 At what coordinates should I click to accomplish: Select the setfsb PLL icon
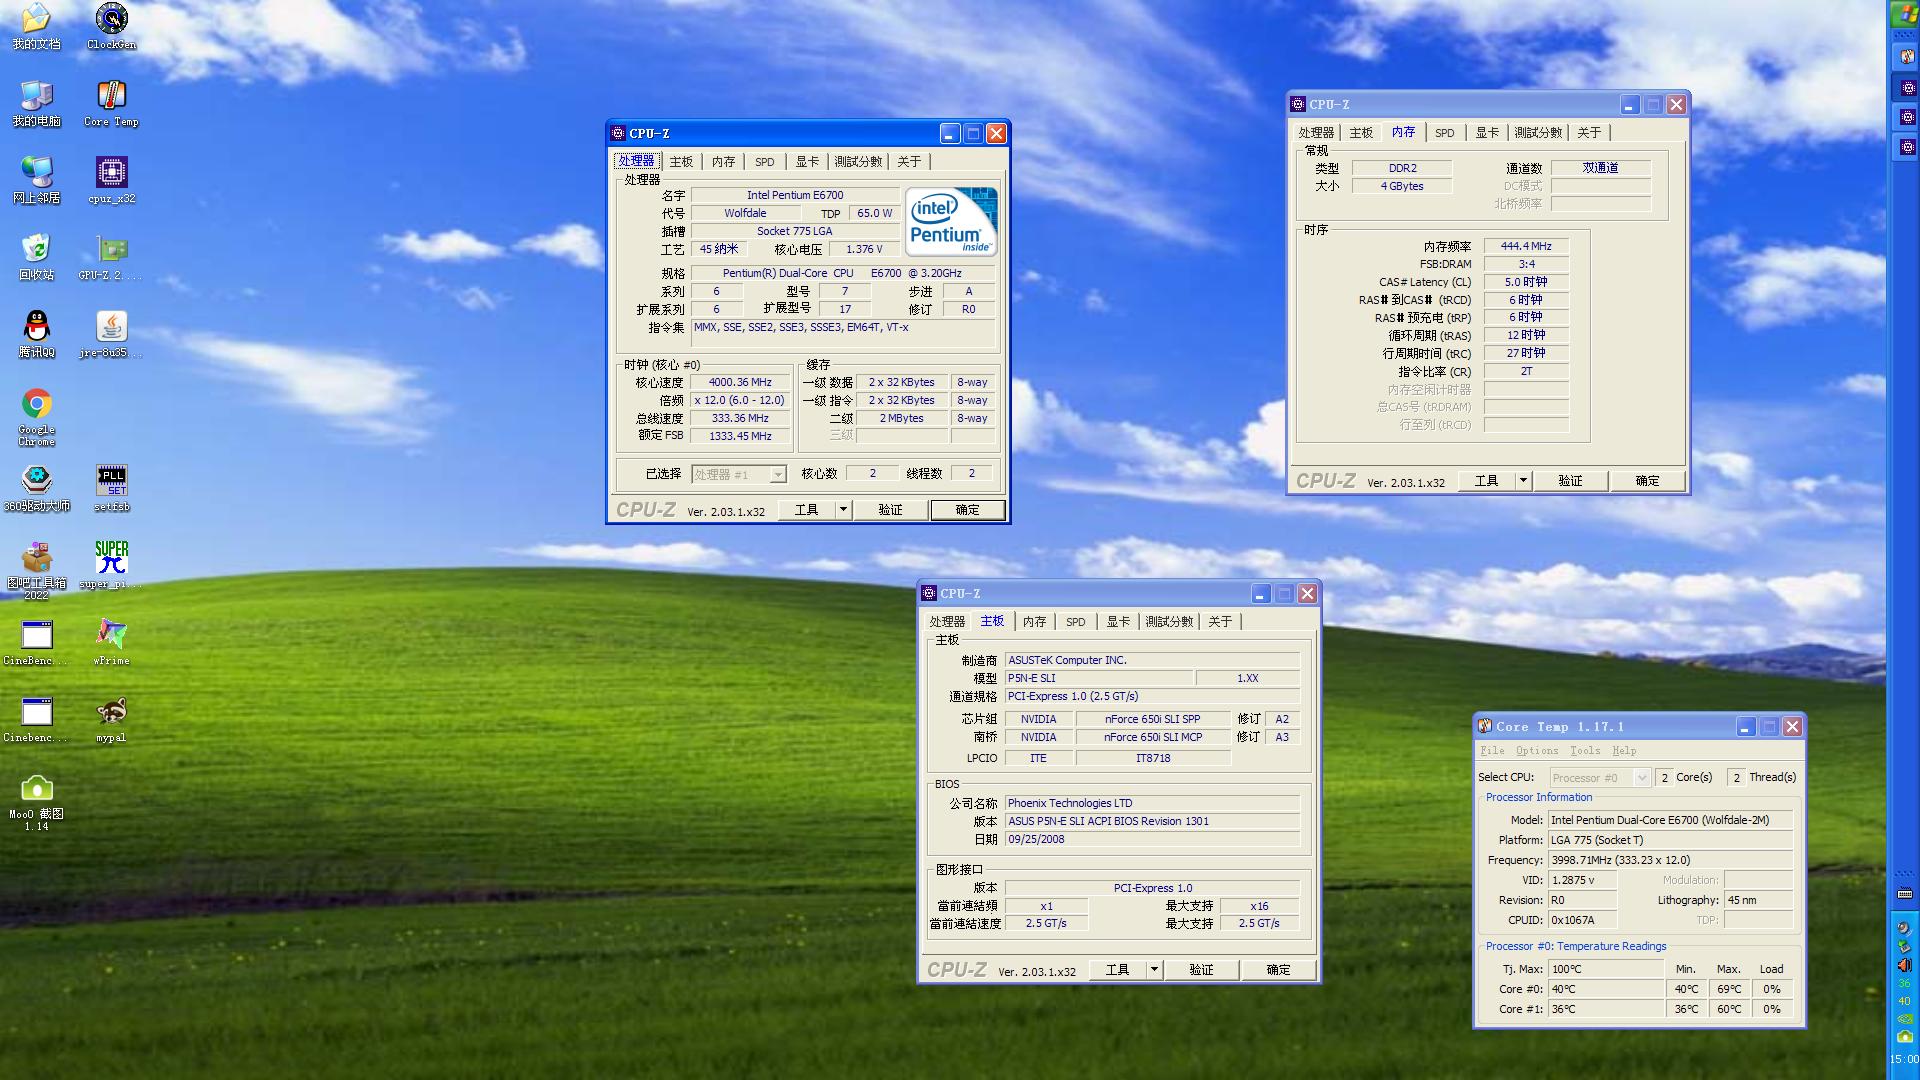(x=111, y=488)
